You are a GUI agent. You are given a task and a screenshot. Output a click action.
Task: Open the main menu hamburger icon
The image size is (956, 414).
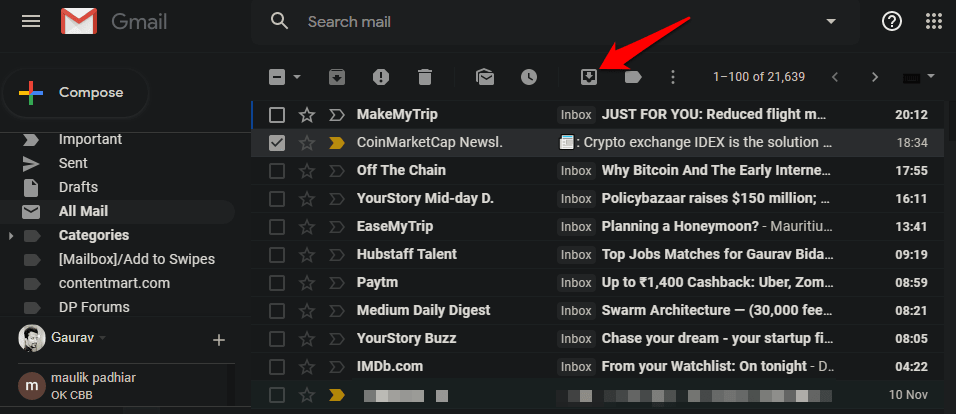31,22
